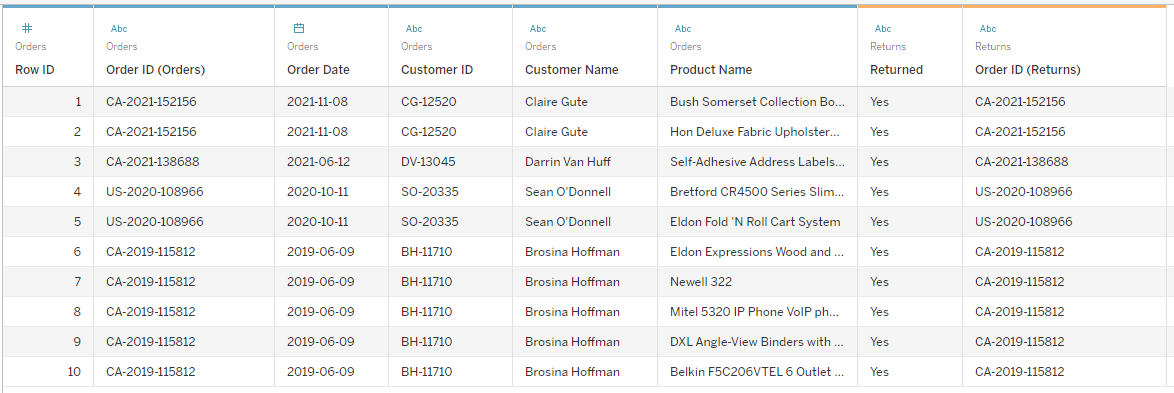The height and width of the screenshot is (393, 1174).
Task: Click product Mitel 5320 IP Phone VoIP ph...
Action: [758, 311]
